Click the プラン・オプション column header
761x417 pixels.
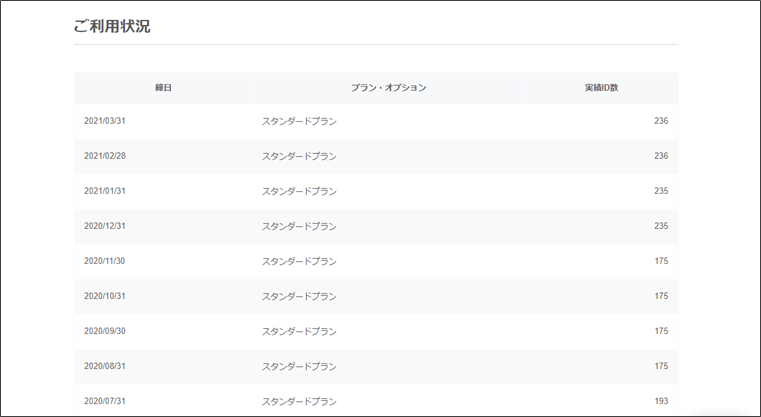(x=389, y=88)
